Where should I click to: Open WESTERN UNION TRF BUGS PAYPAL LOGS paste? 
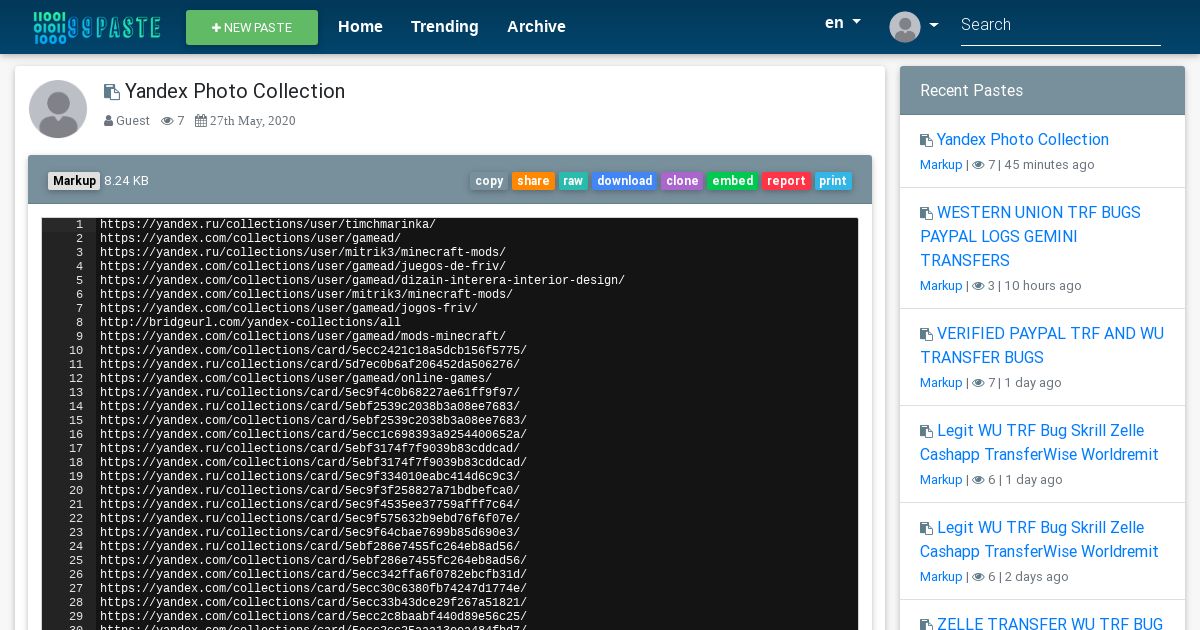pos(1030,237)
